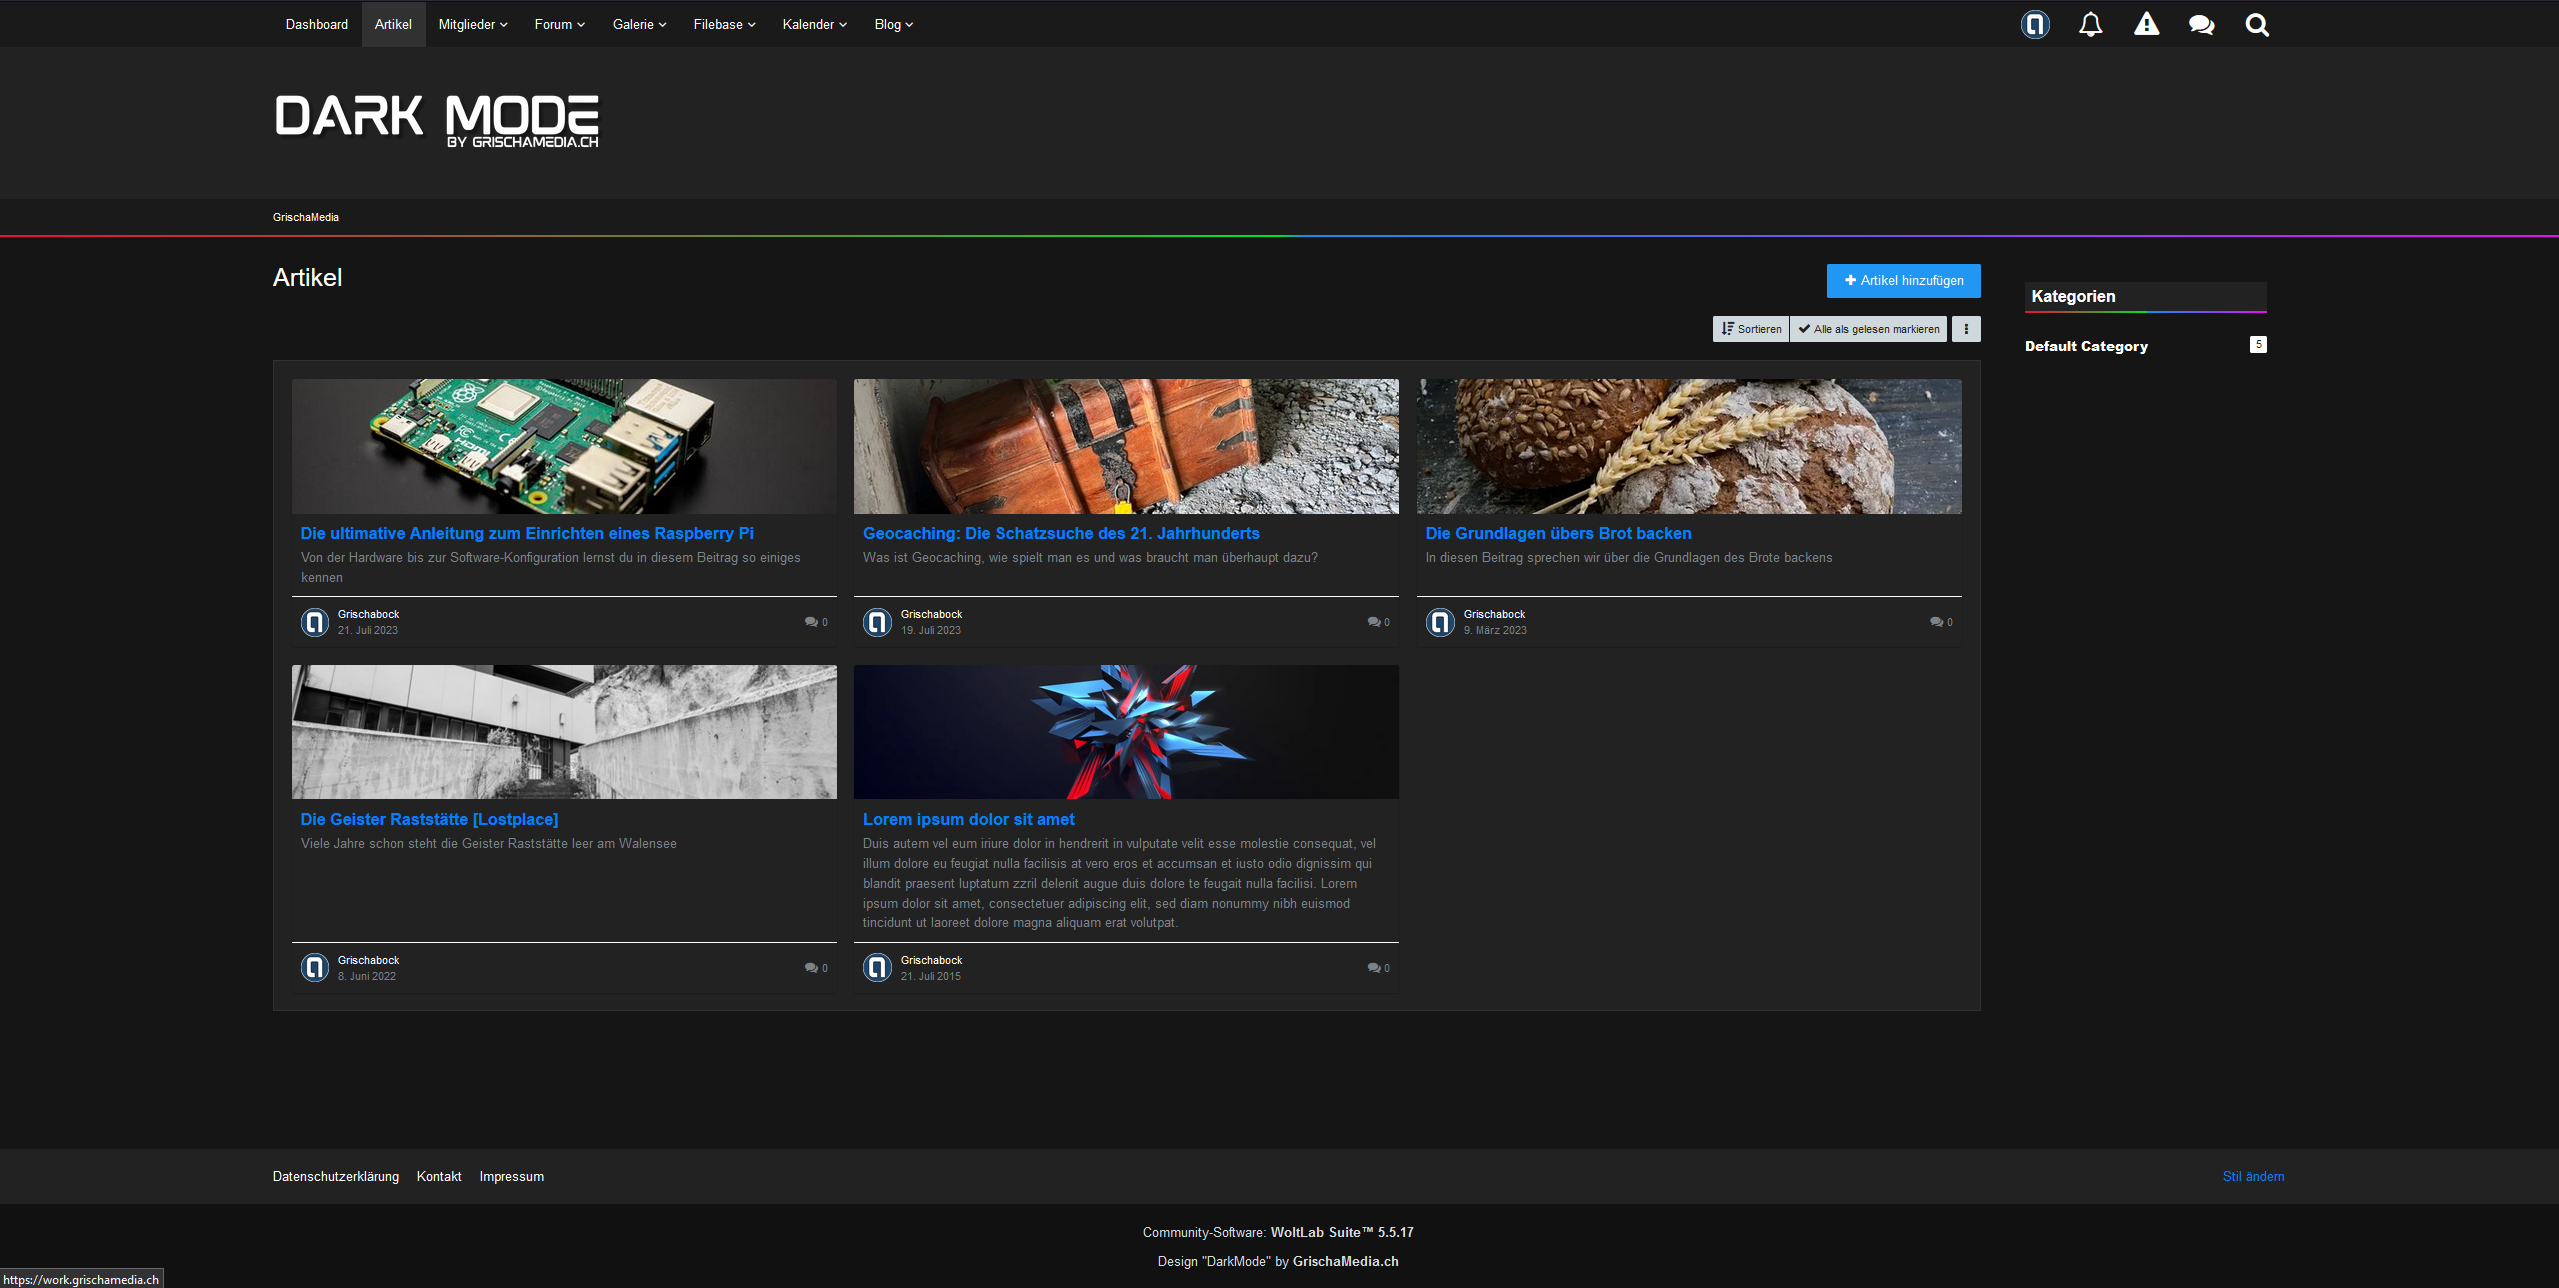Viewport: 2559px width, 1288px height.
Task: Open the Sortieren sort dropdown
Action: coord(1751,329)
